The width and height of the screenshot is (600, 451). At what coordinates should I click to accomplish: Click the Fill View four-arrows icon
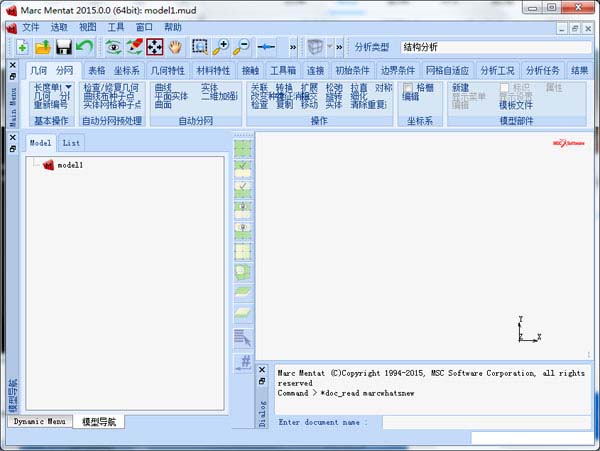point(155,47)
